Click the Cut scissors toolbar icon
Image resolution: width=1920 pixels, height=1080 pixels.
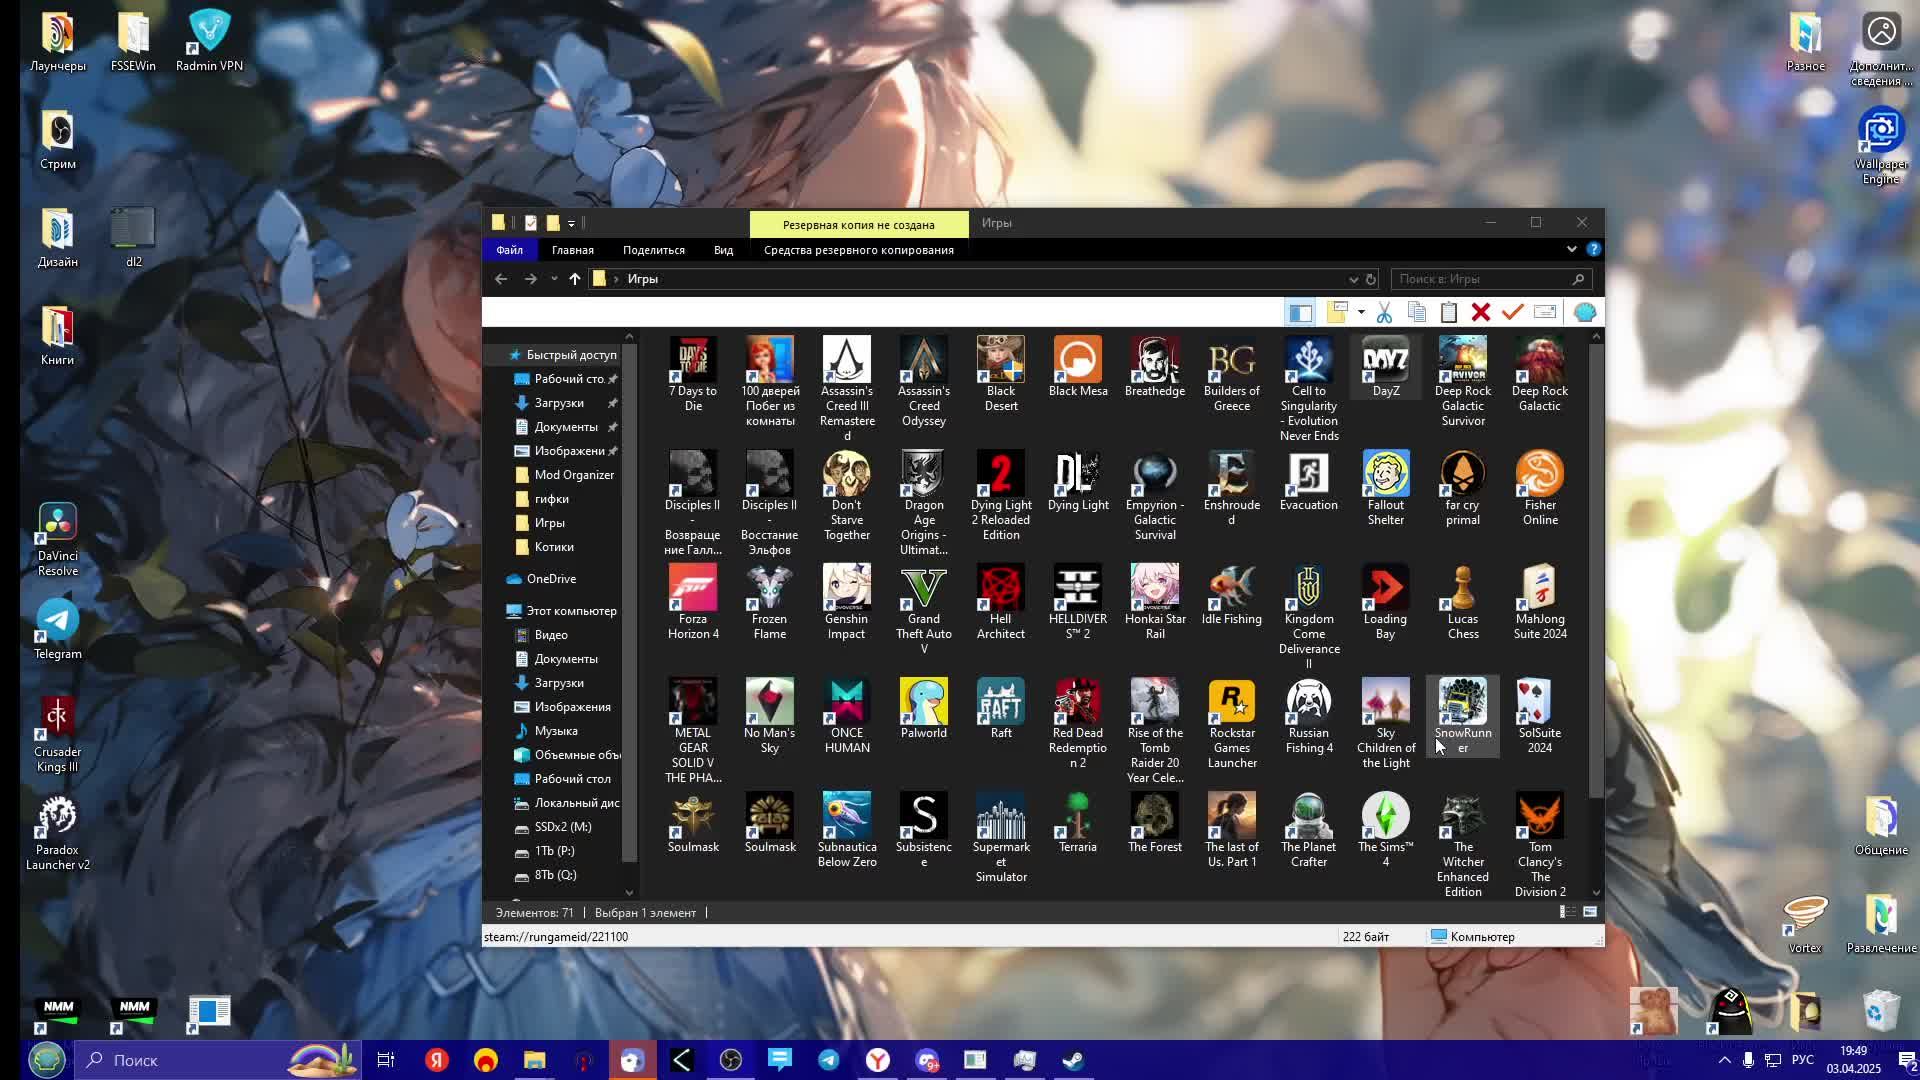click(1384, 313)
